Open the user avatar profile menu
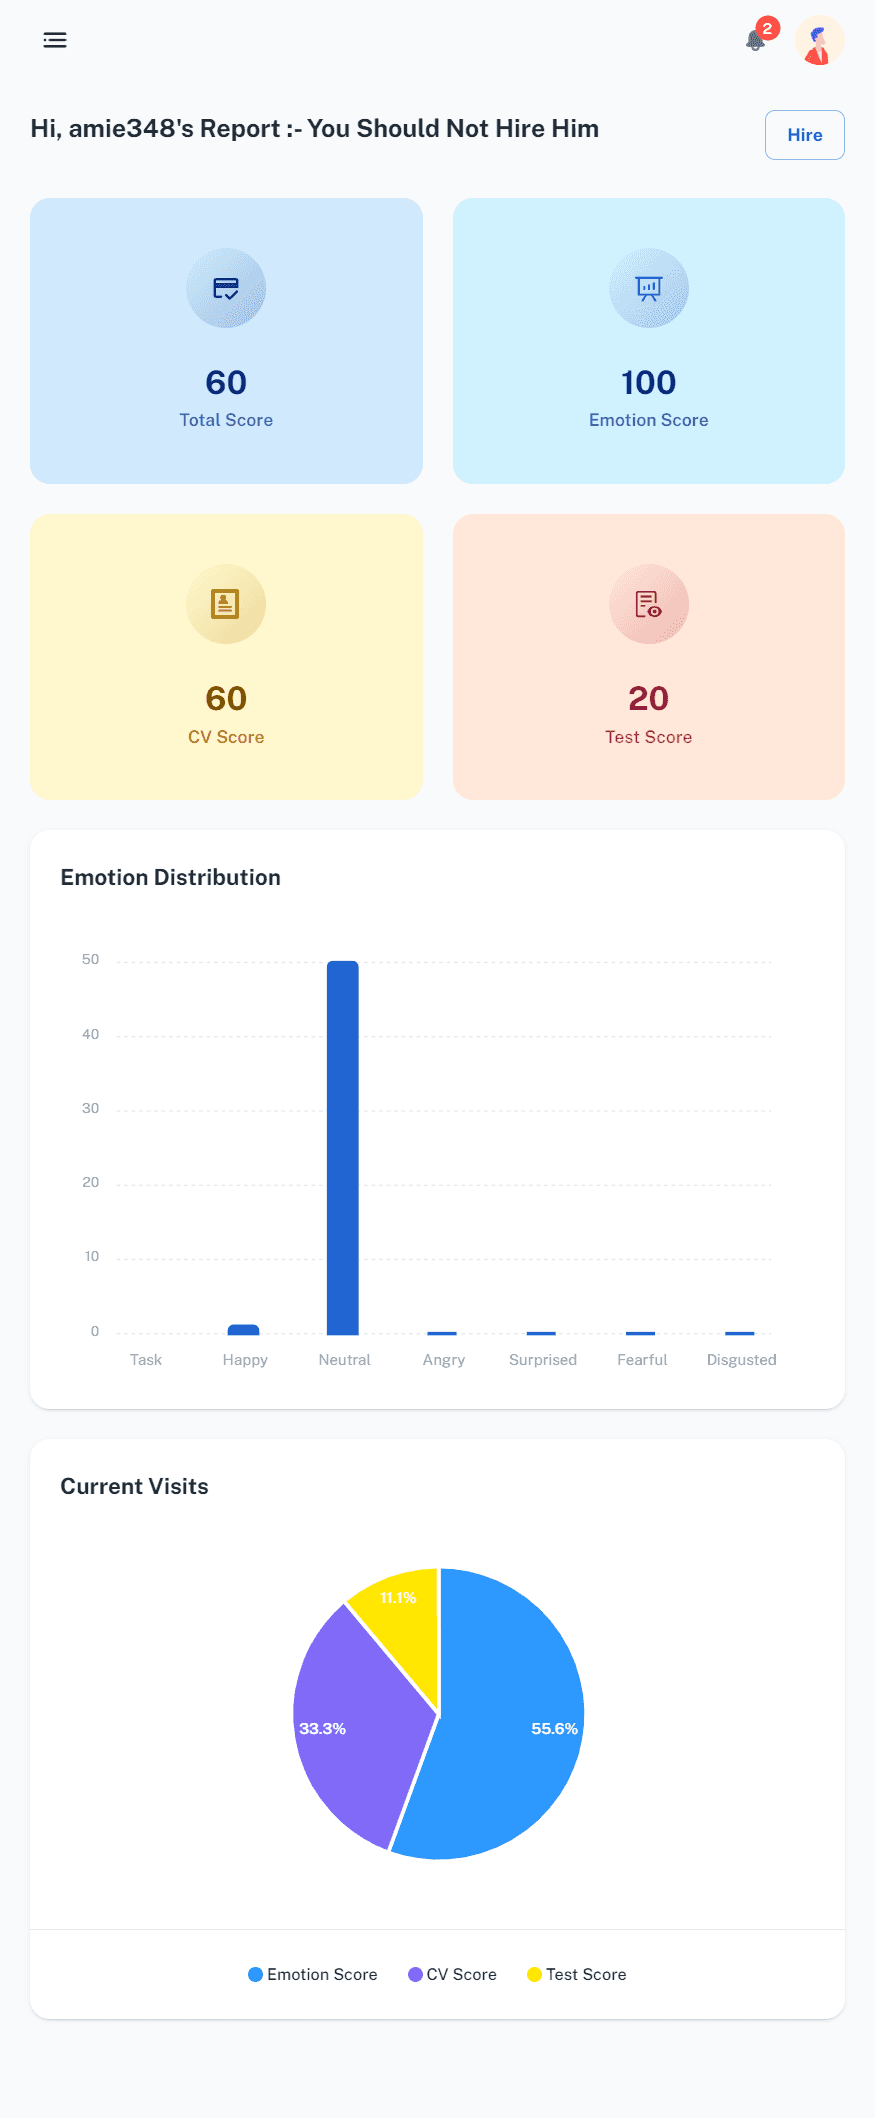Image resolution: width=875 pixels, height=2118 pixels. coord(819,40)
